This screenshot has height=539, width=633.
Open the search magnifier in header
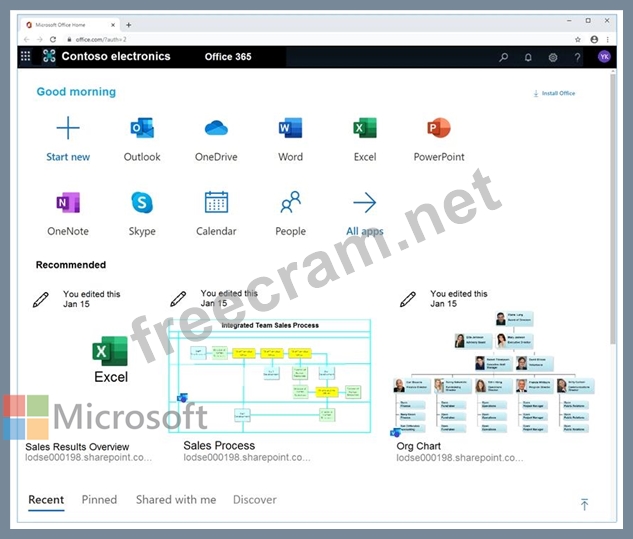(x=503, y=57)
